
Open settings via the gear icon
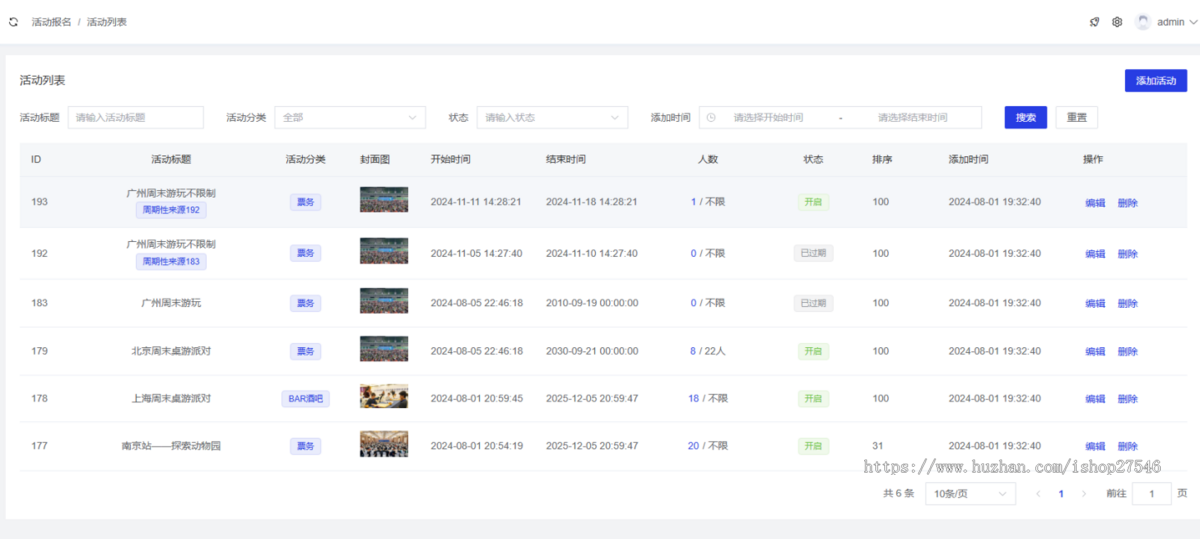1117,22
